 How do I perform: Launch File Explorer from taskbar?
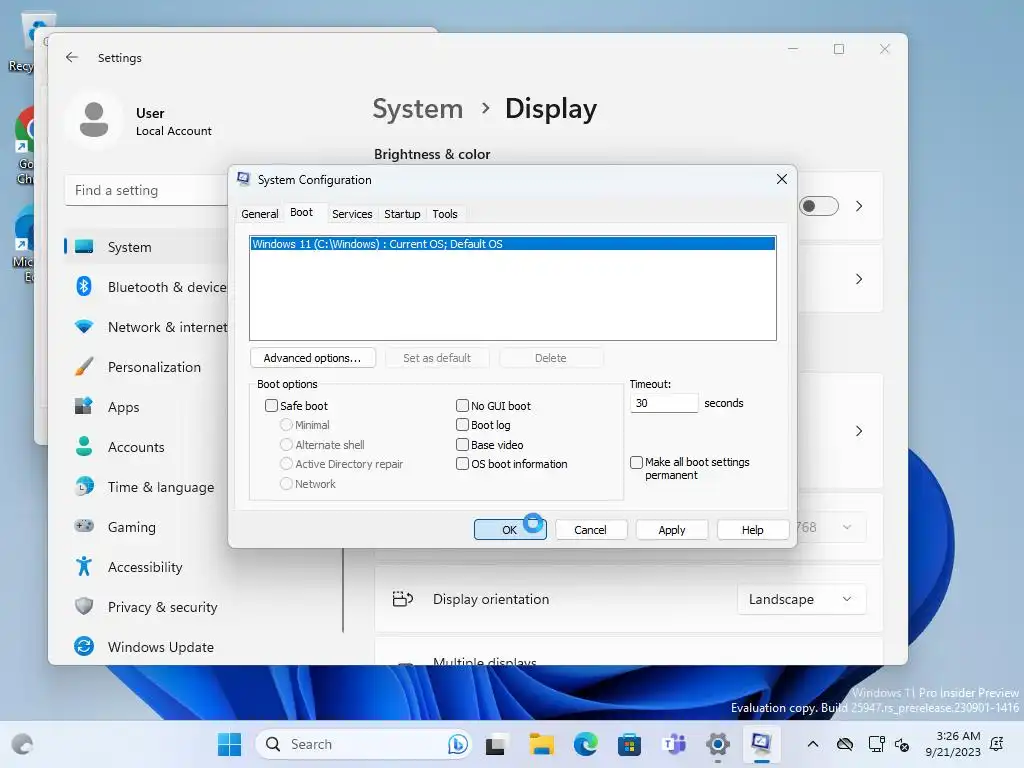(541, 744)
